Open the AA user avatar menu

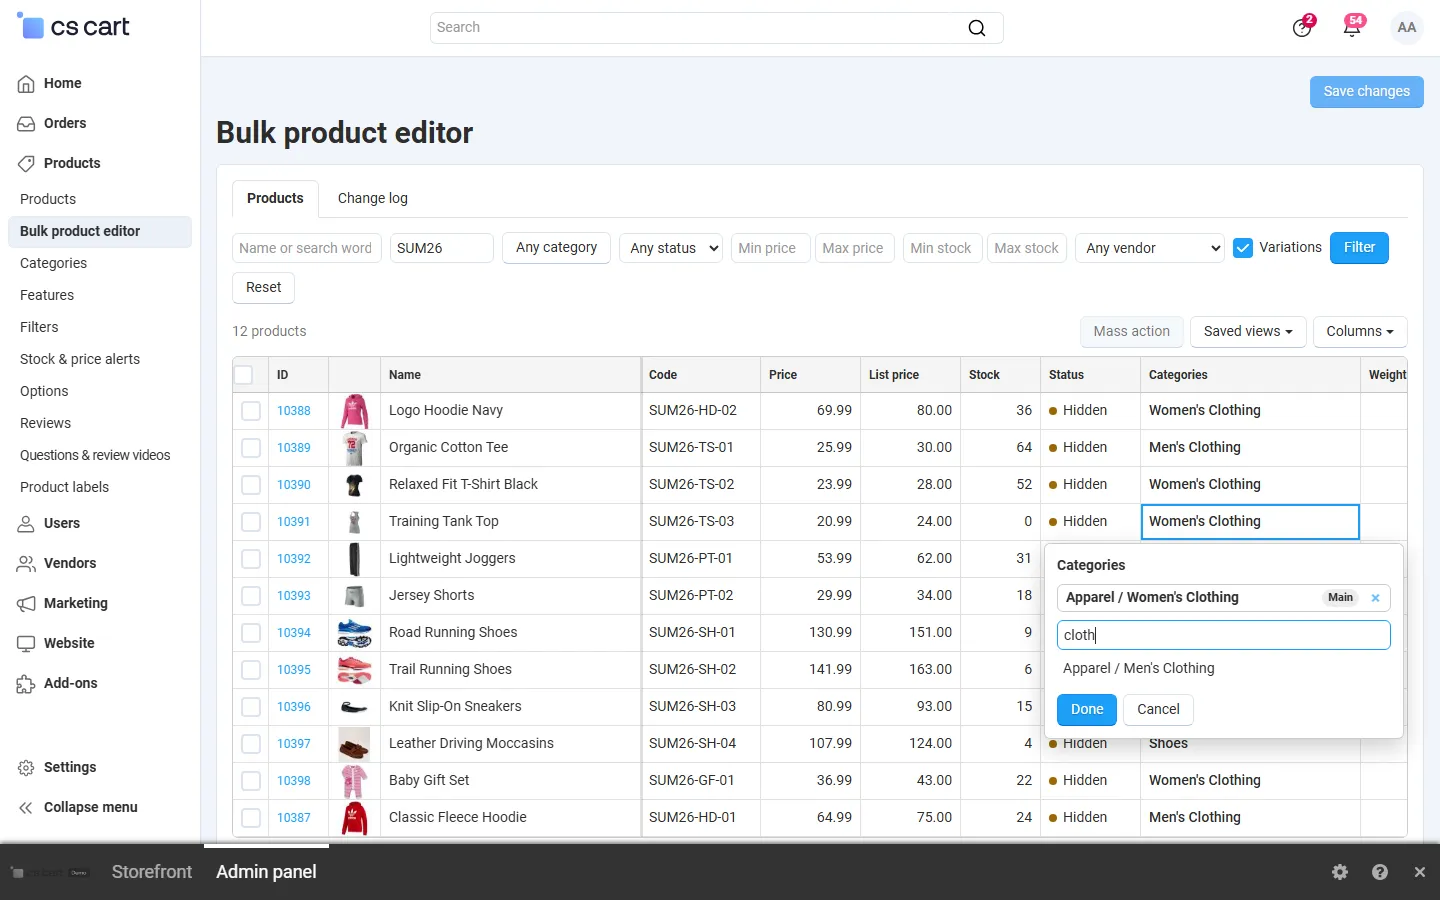[x=1407, y=28]
